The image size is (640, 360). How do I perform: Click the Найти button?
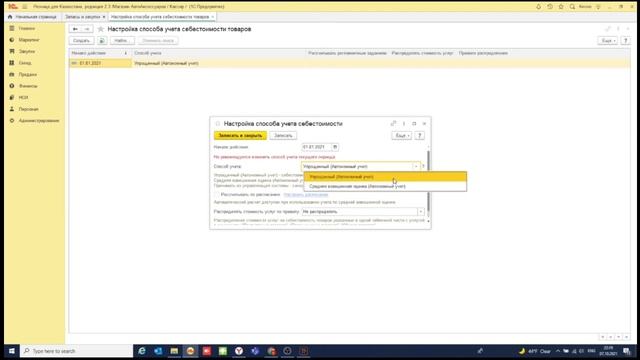click(x=122, y=40)
